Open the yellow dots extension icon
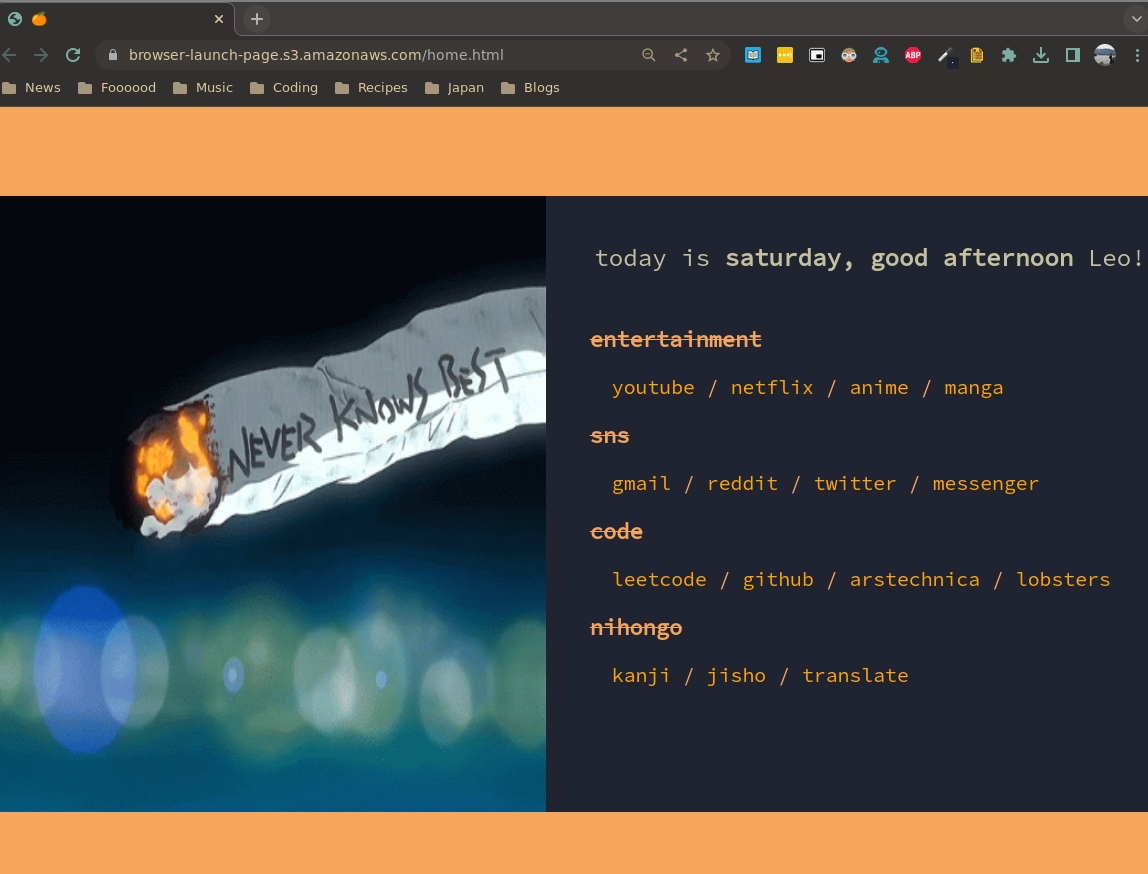The image size is (1148, 874). (785, 55)
